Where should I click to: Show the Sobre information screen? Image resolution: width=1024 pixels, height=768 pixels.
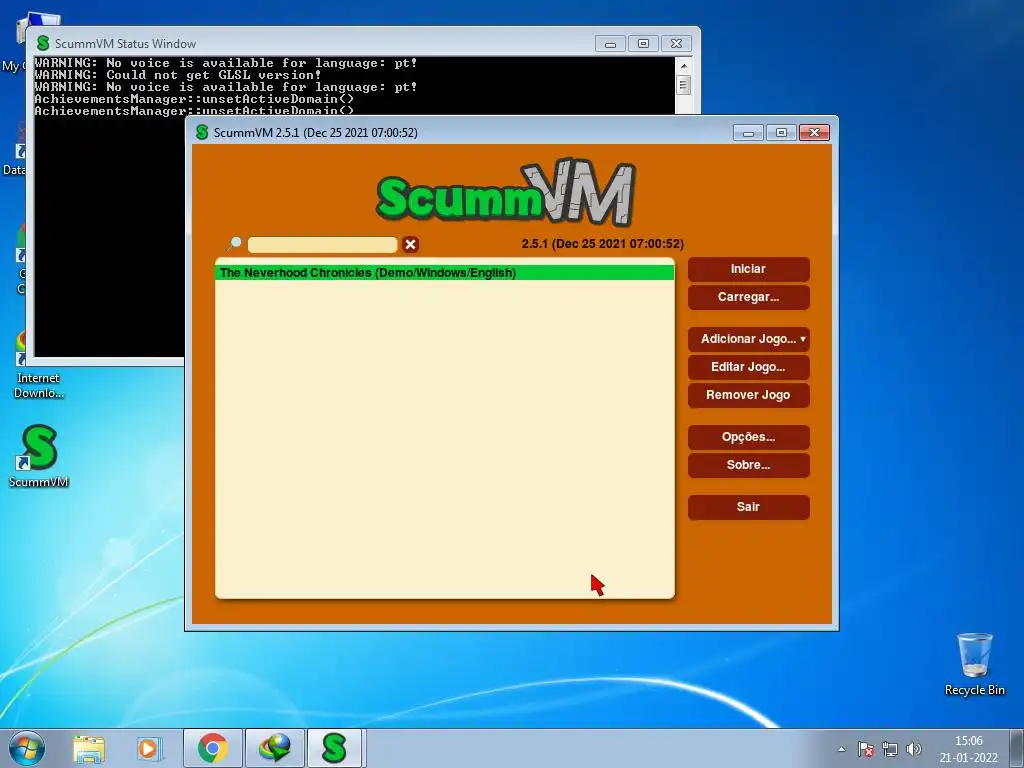point(748,465)
